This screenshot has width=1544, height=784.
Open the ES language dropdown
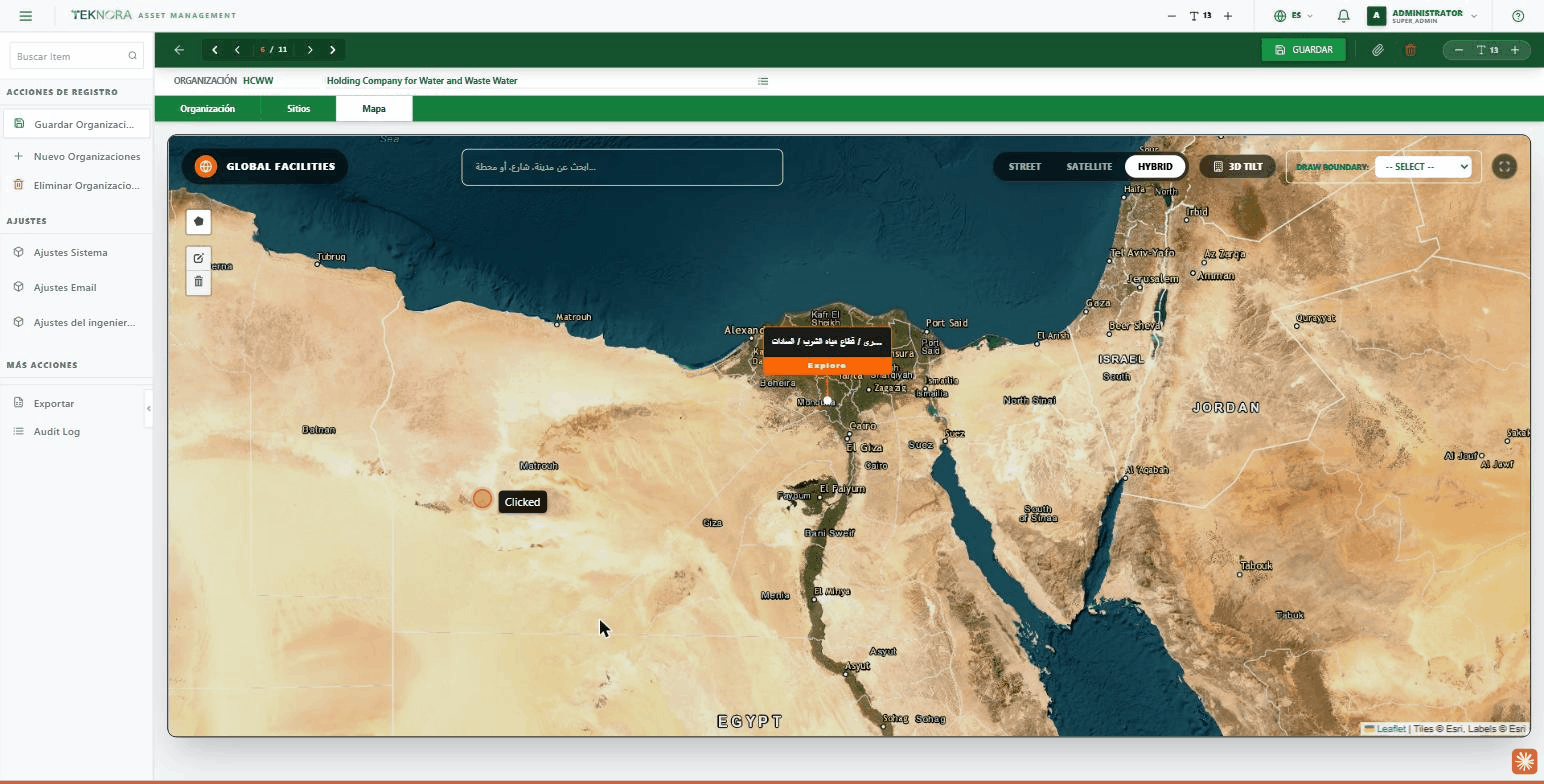(x=1293, y=16)
